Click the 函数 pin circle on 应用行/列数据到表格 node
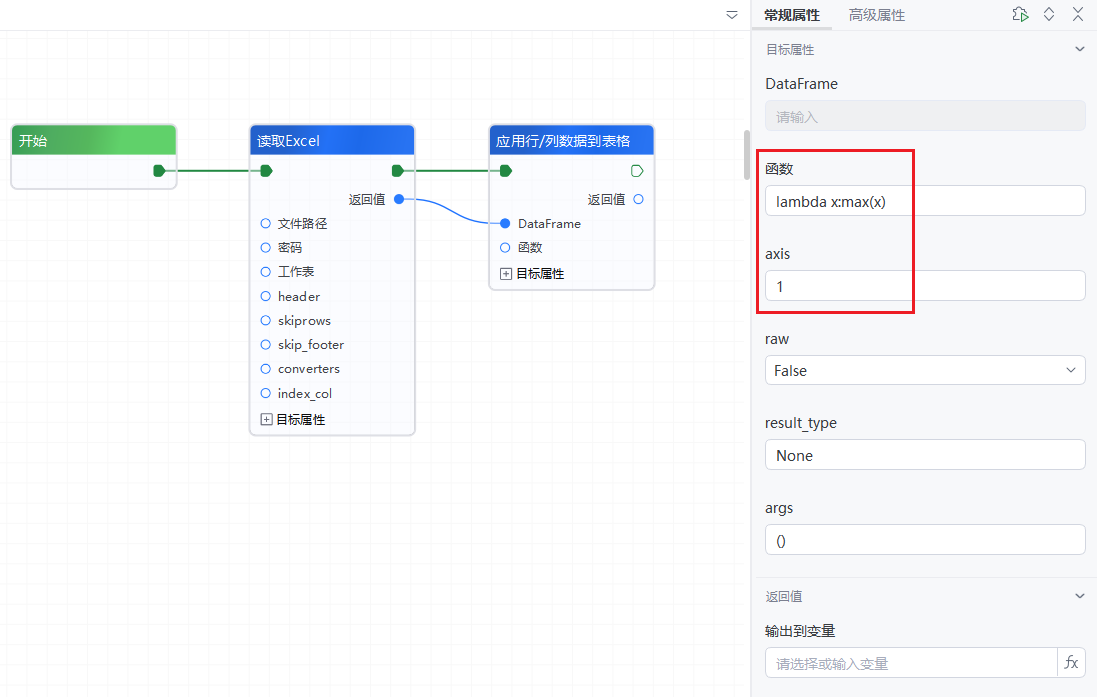The image size is (1097, 697). [x=505, y=247]
